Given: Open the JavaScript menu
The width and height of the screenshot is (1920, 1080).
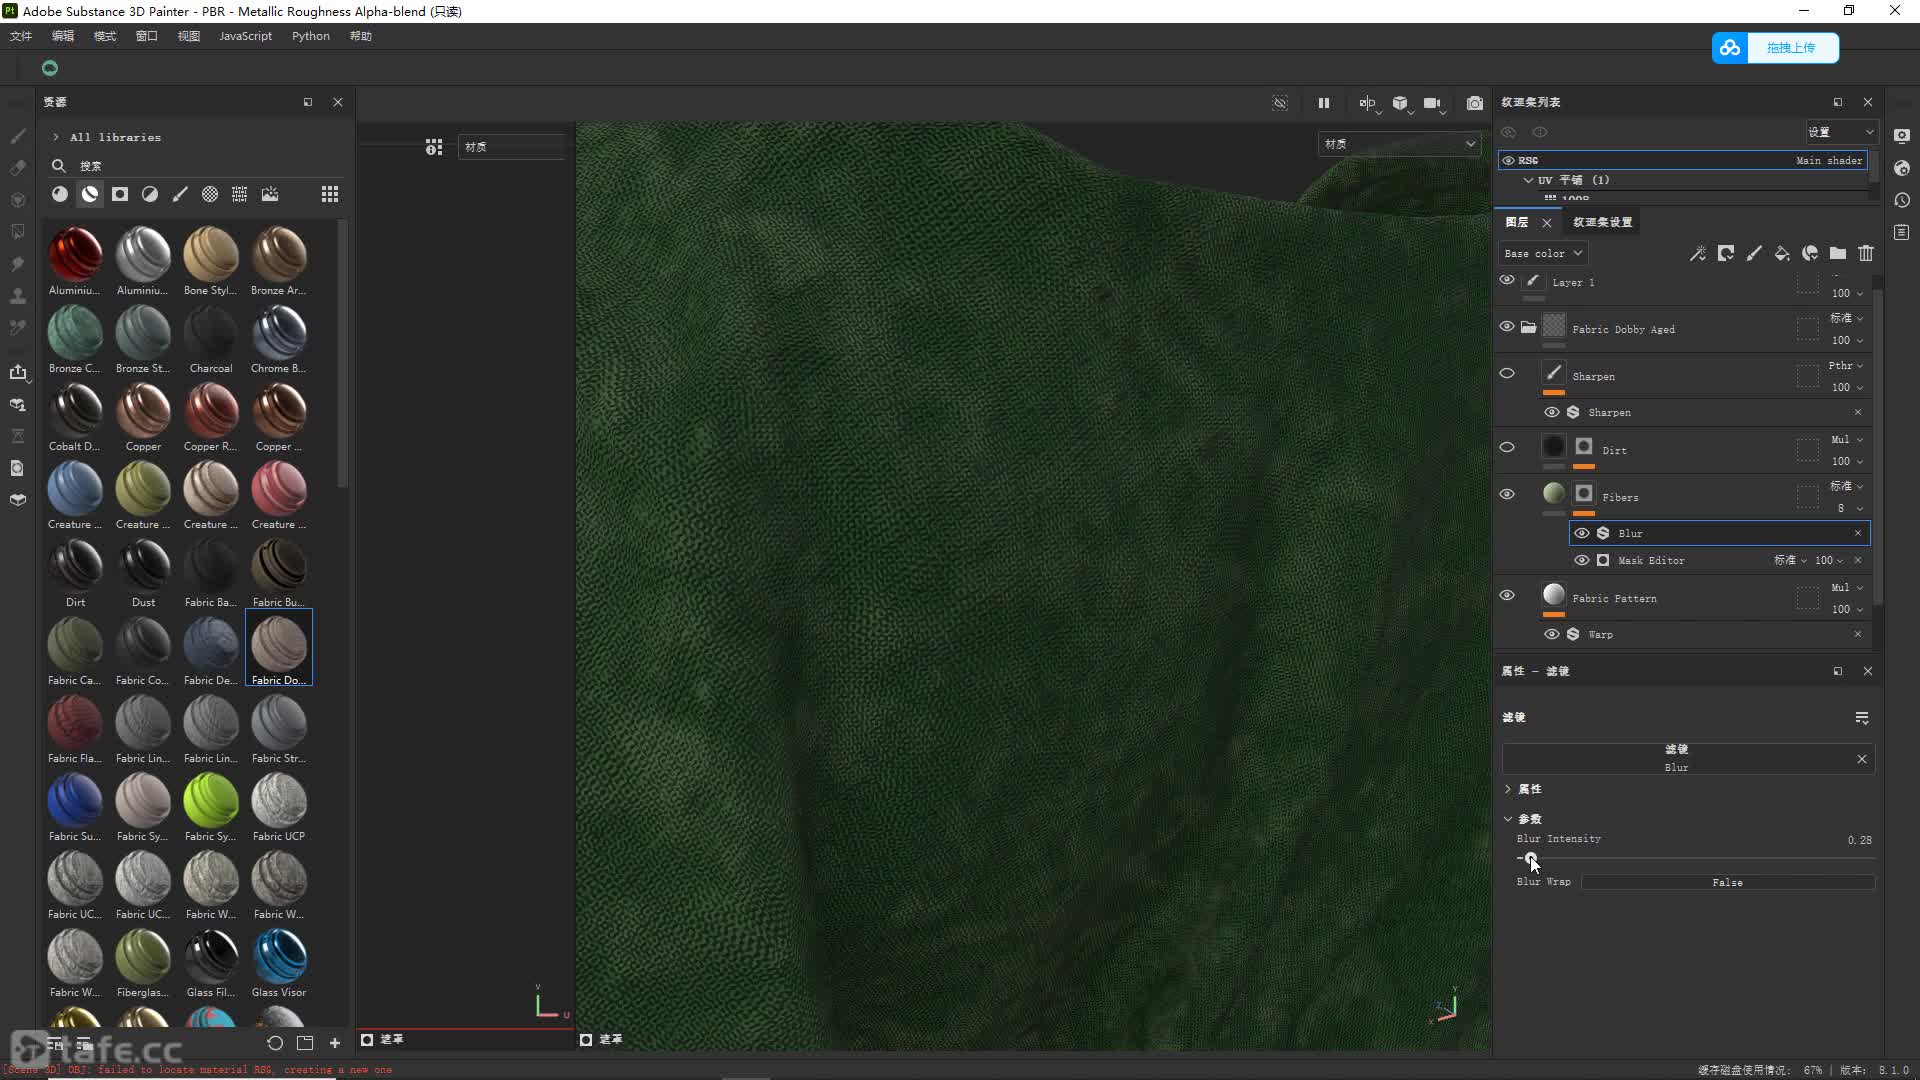Looking at the screenshot, I should click(x=245, y=36).
